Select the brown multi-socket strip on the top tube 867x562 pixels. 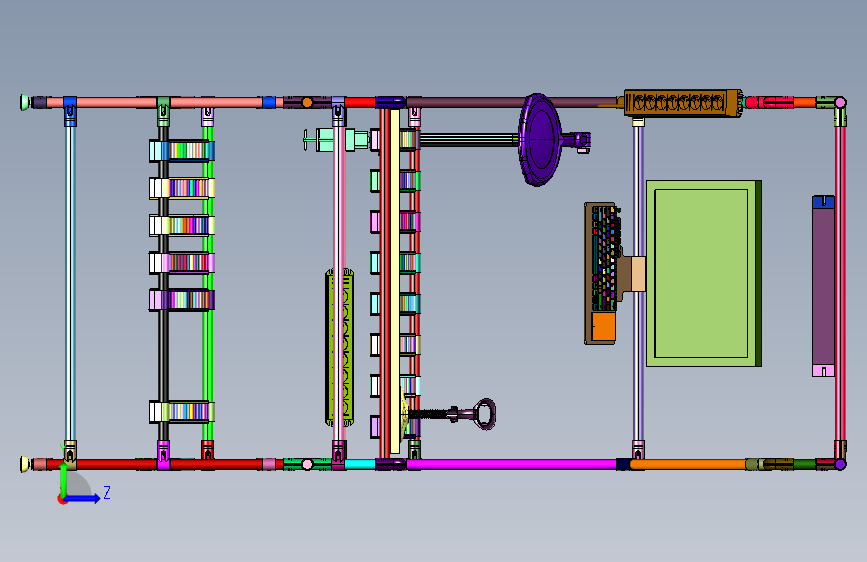pos(683,103)
